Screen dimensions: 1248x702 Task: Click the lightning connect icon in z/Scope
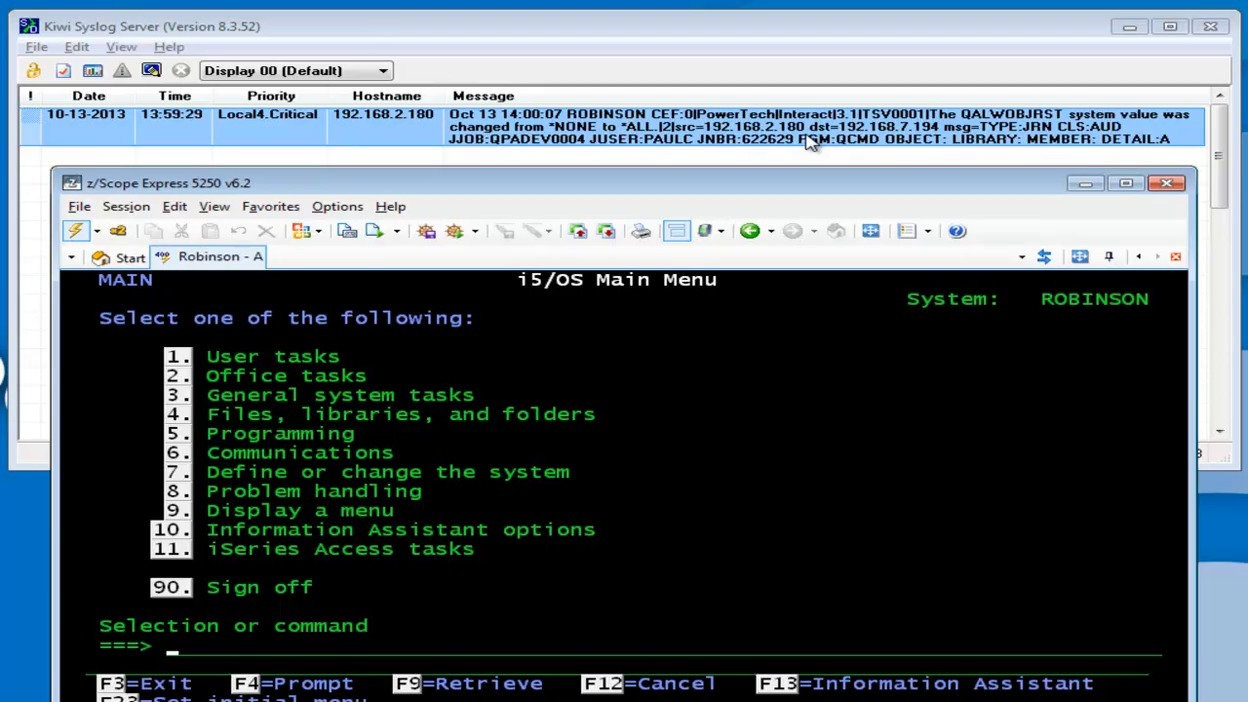tap(76, 230)
